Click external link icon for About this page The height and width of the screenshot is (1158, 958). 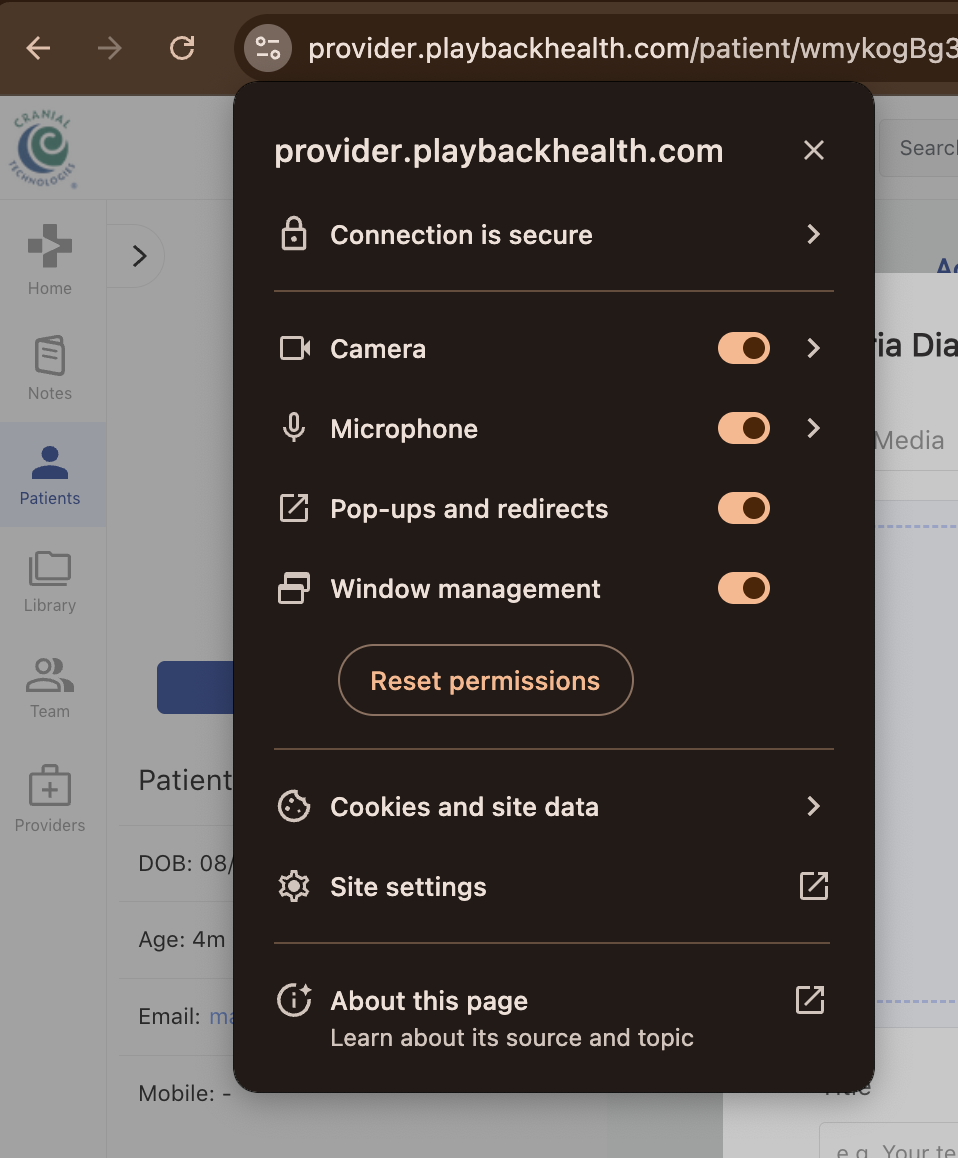click(810, 1000)
